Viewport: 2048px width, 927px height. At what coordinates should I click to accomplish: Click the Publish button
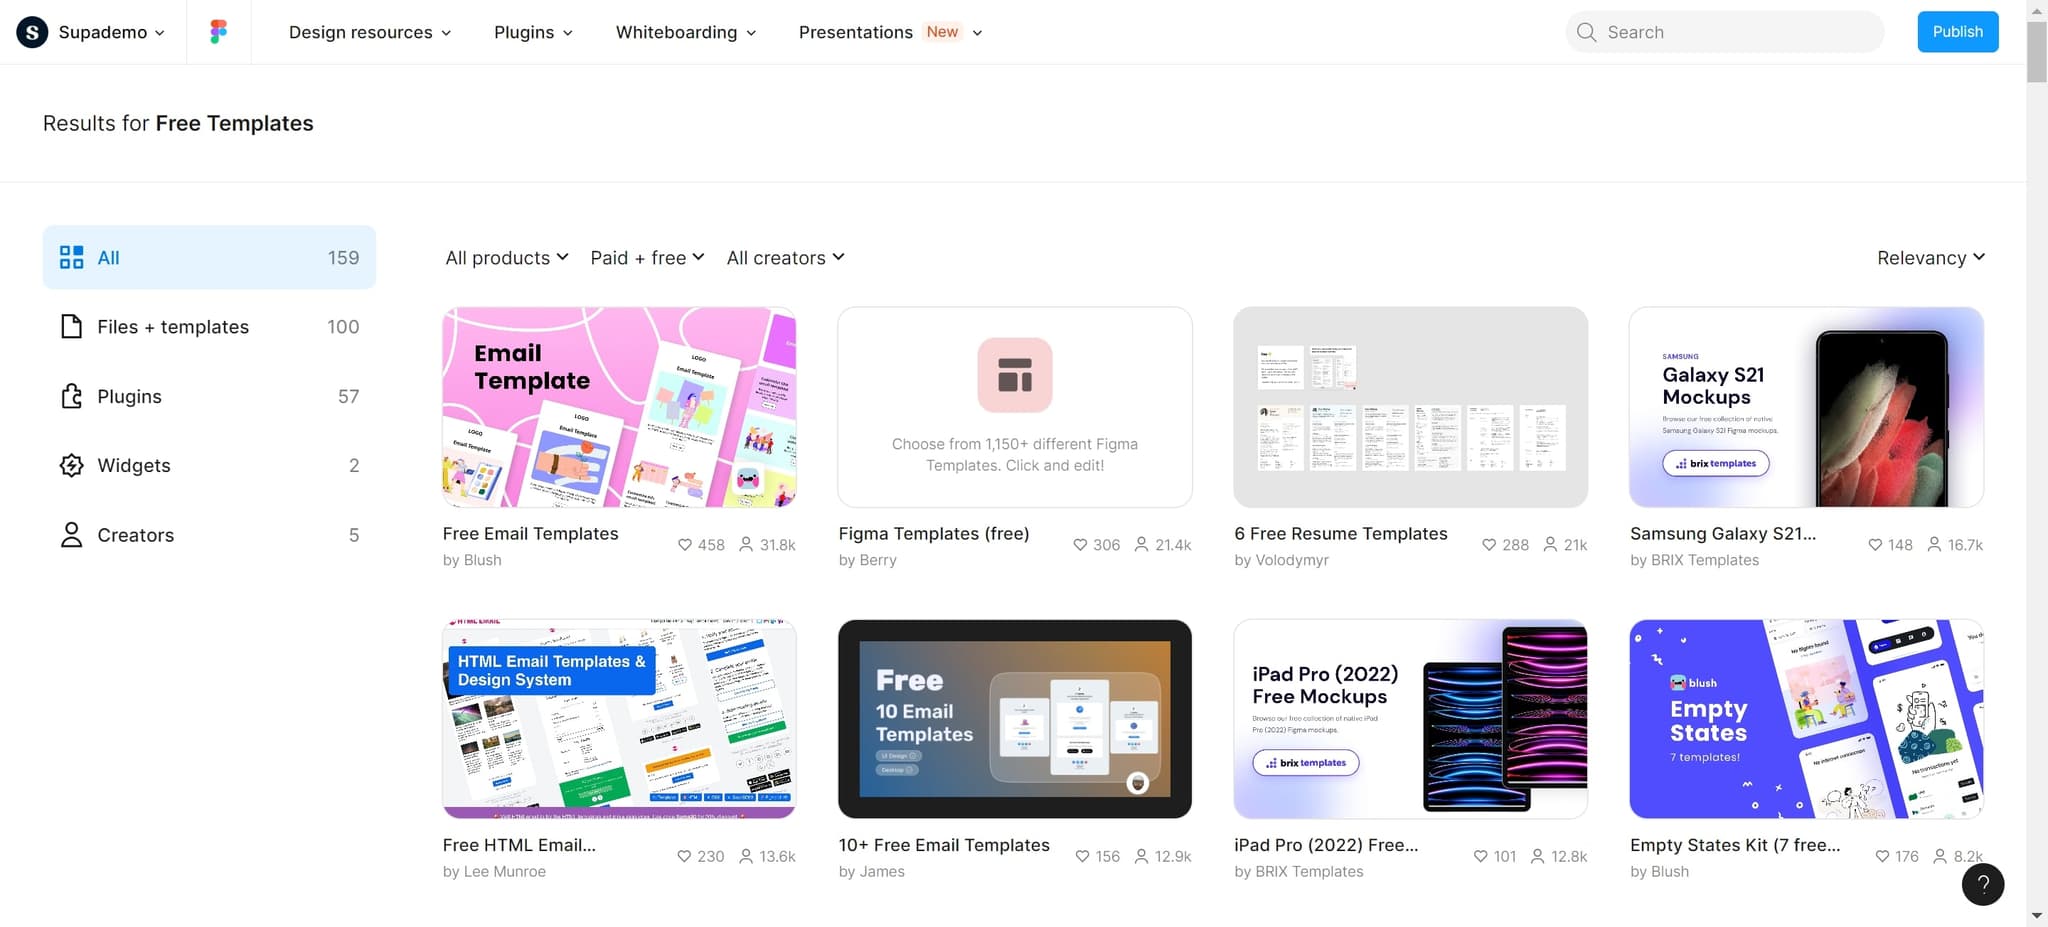1956,31
